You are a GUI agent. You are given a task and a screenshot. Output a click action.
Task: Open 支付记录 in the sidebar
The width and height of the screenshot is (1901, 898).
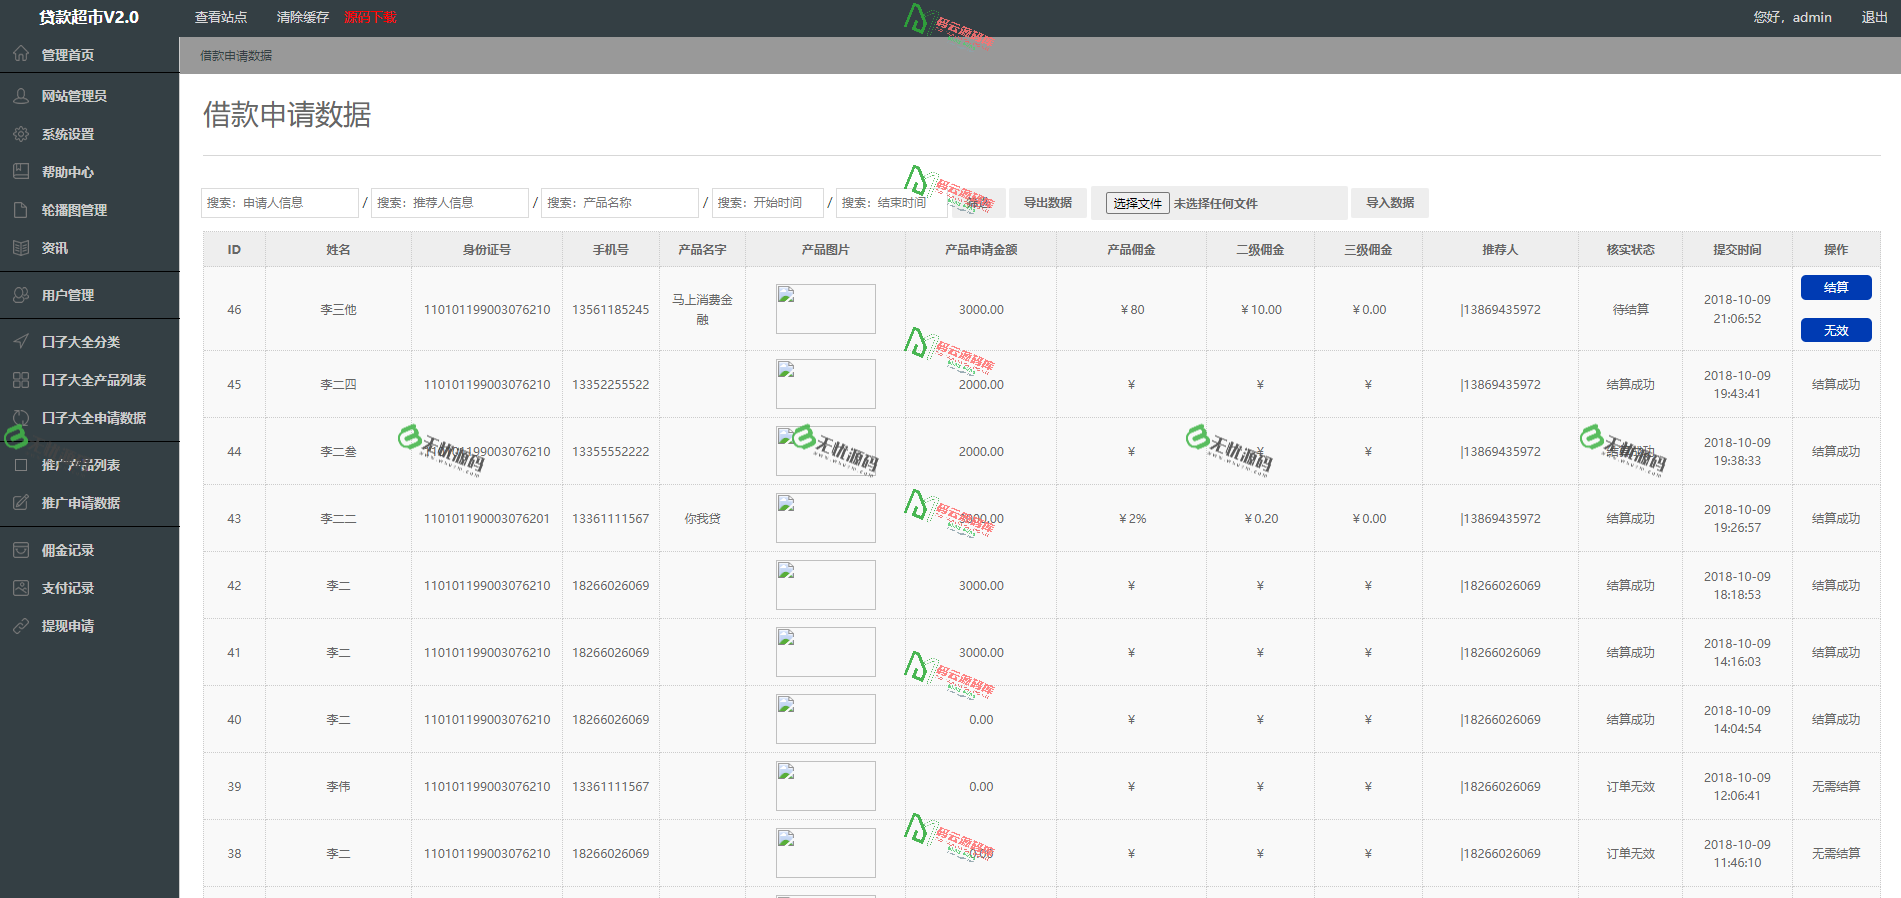67,588
